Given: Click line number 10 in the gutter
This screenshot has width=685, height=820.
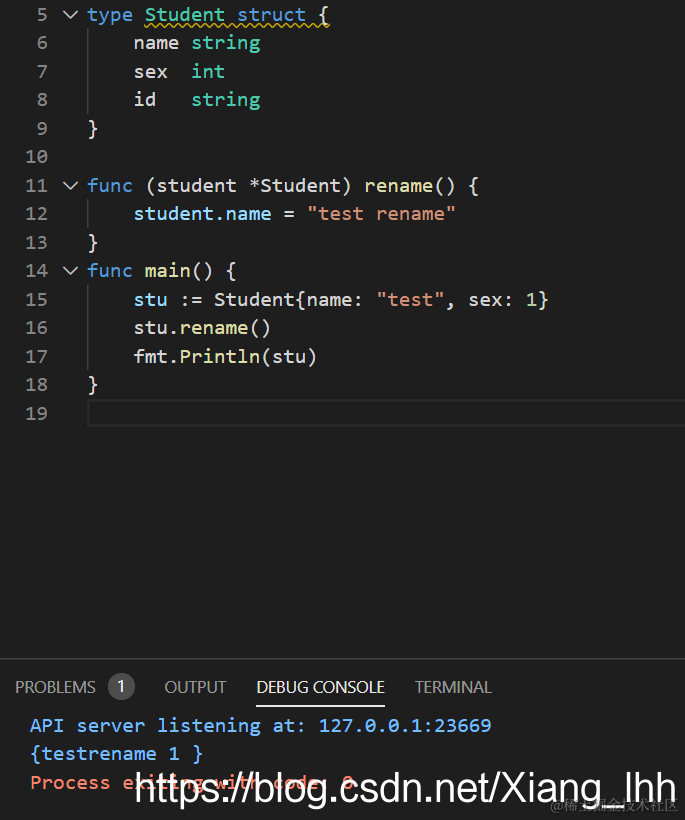Looking at the screenshot, I should click(37, 157).
